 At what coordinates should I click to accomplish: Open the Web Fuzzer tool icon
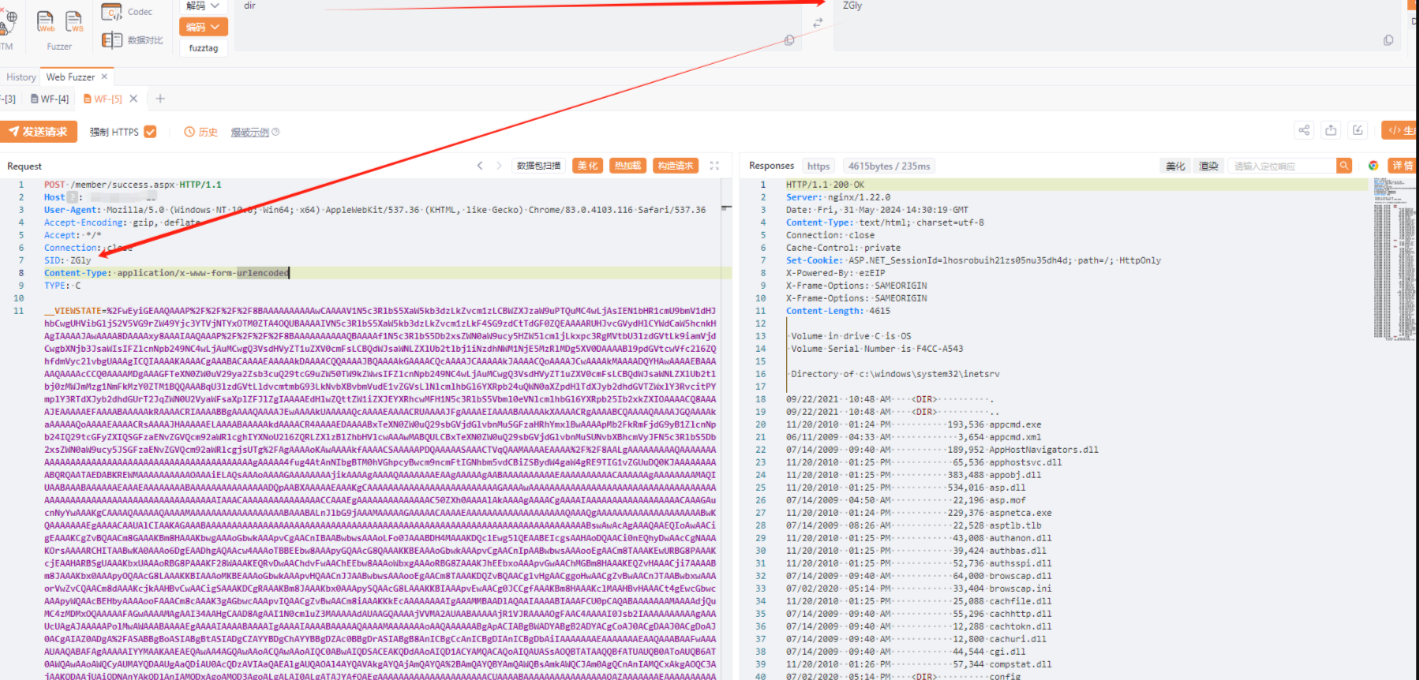pyautogui.click(x=46, y=21)
